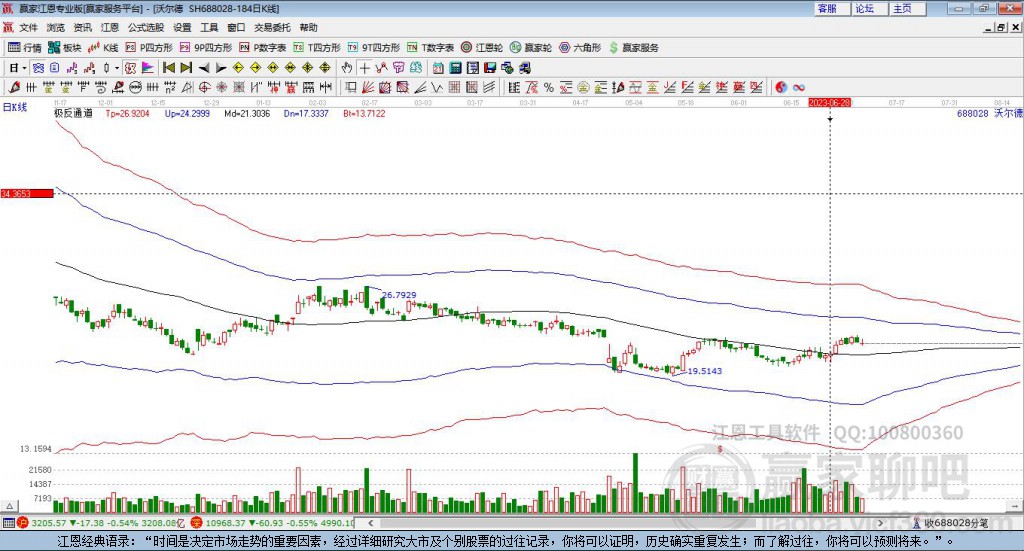Click the save floppy disk icon
Image resolution: width=1024 pixels, height=551 pixels.
490,68
